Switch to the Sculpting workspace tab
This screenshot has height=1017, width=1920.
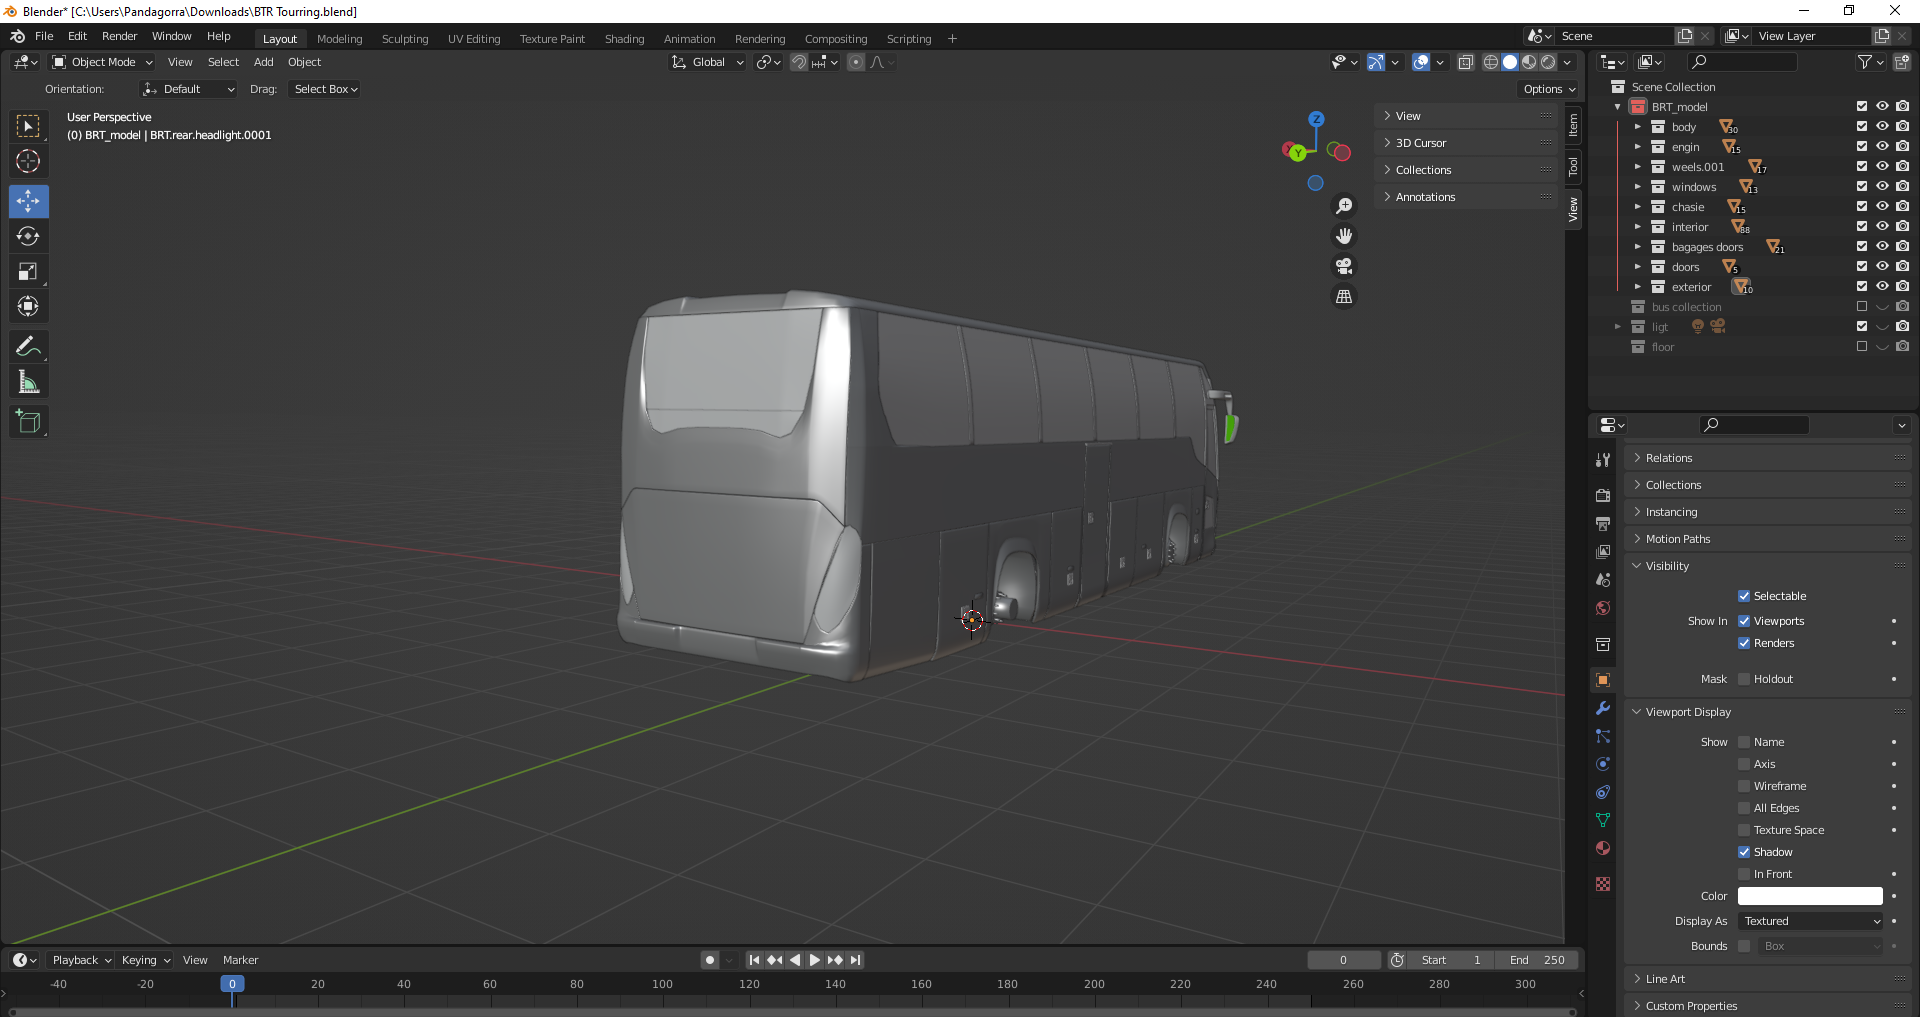point(404,39)
